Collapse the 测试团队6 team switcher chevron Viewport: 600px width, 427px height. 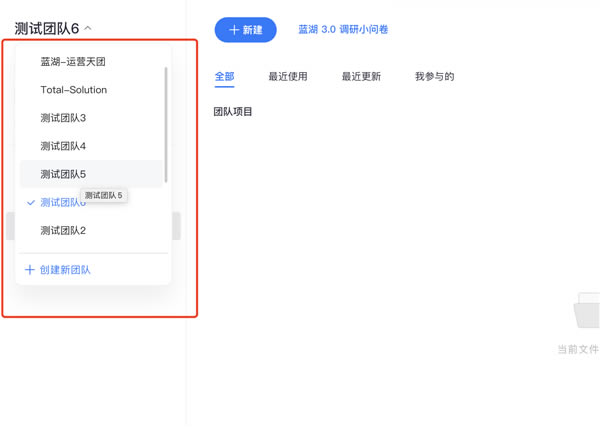click(x=88, y=29)
